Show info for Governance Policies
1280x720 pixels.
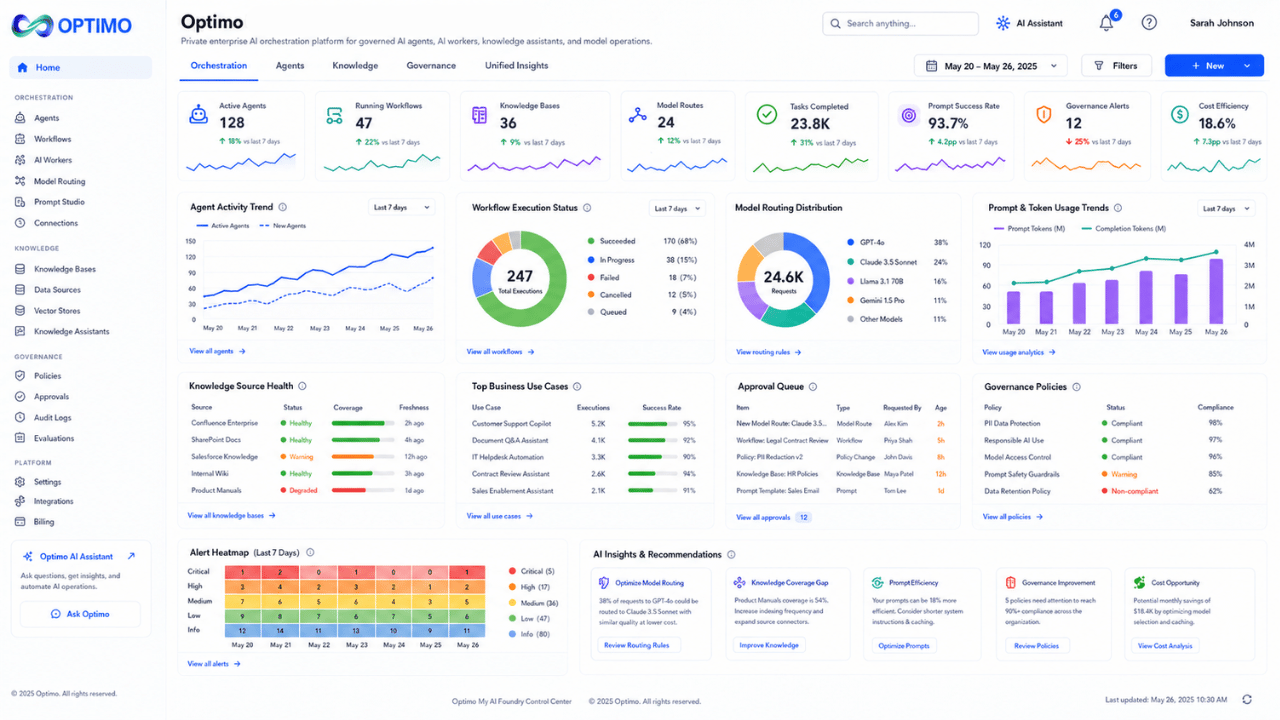[1078, 386]
